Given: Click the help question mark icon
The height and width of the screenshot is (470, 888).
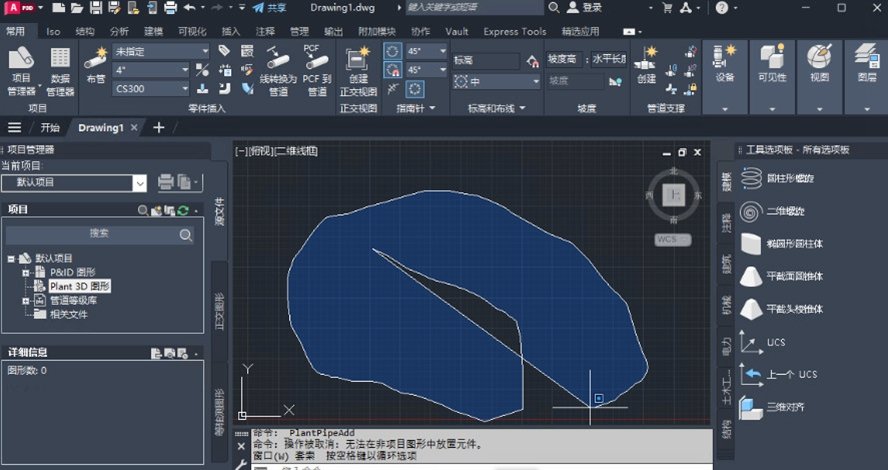Looking at the screenshot, I should tap(722, 8).
